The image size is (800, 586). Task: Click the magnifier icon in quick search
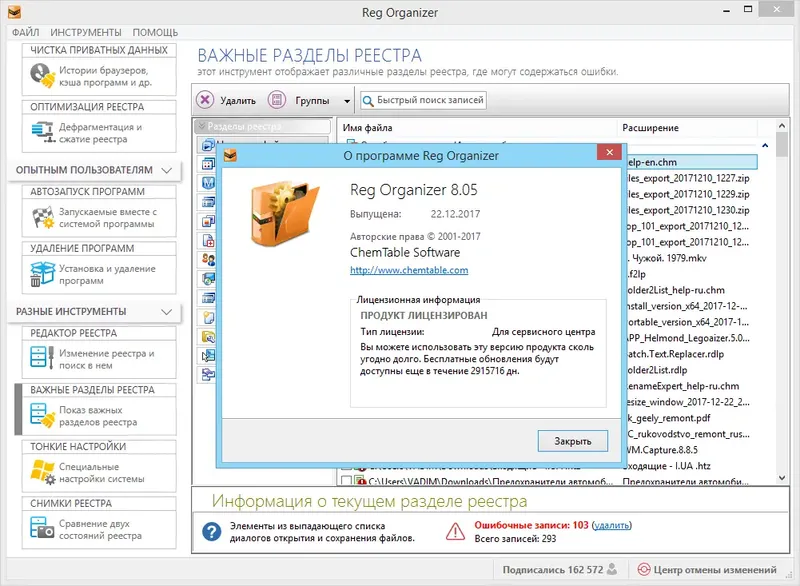click(367, 100)
